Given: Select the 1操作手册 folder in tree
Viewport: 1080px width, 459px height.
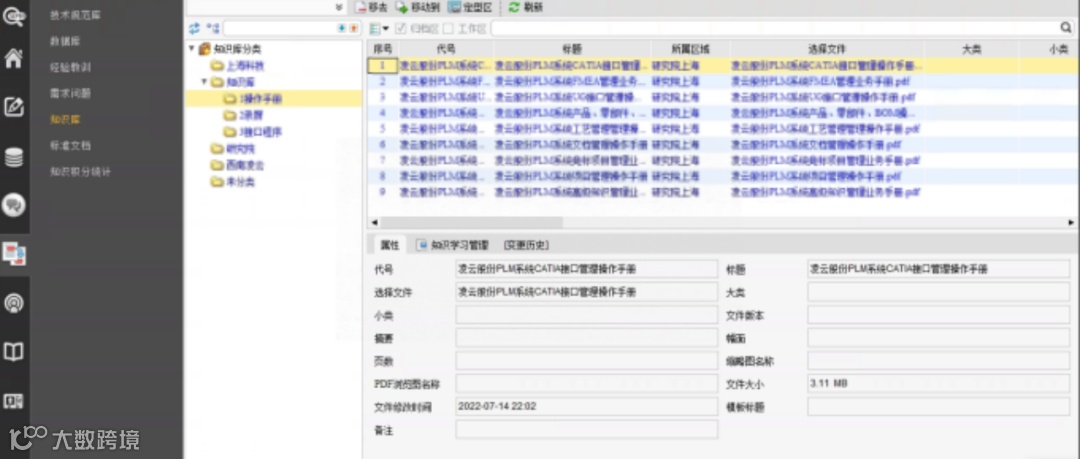Looking at the screenshot, I should pos(260,99).
